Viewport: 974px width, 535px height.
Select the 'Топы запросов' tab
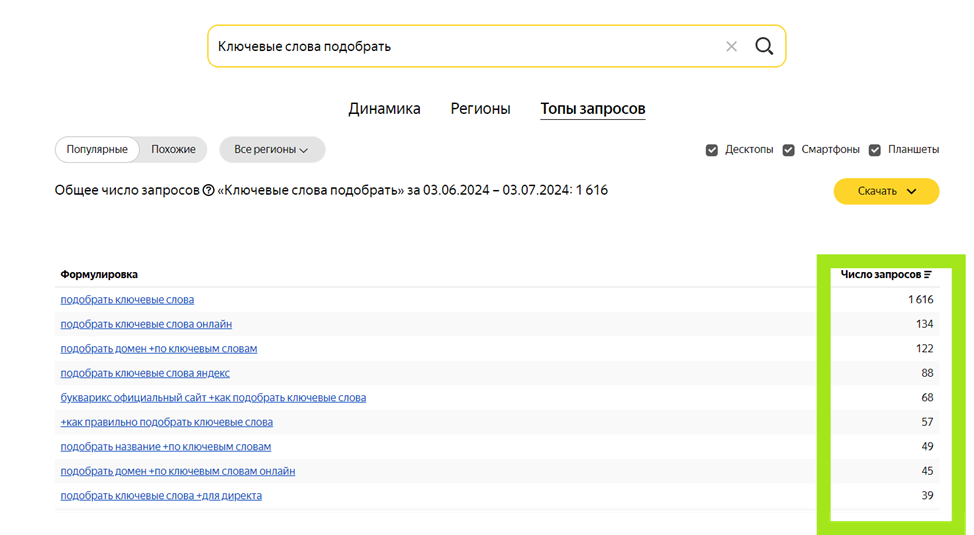coord(593,109)
